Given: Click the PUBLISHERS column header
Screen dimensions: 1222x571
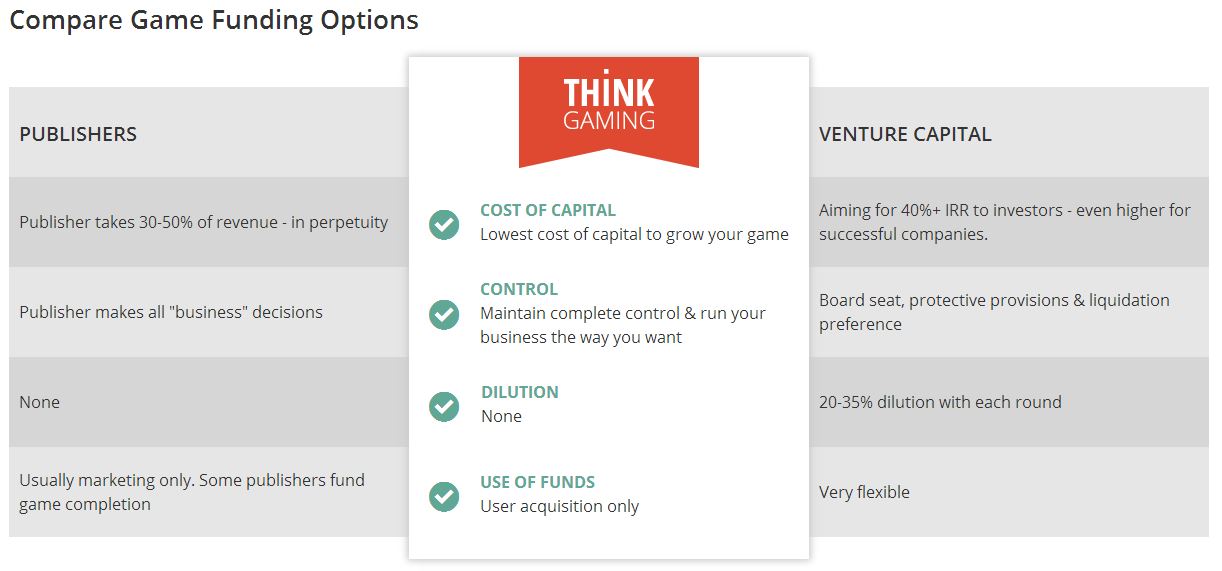Looking at the screenshot, I should 78,134.
